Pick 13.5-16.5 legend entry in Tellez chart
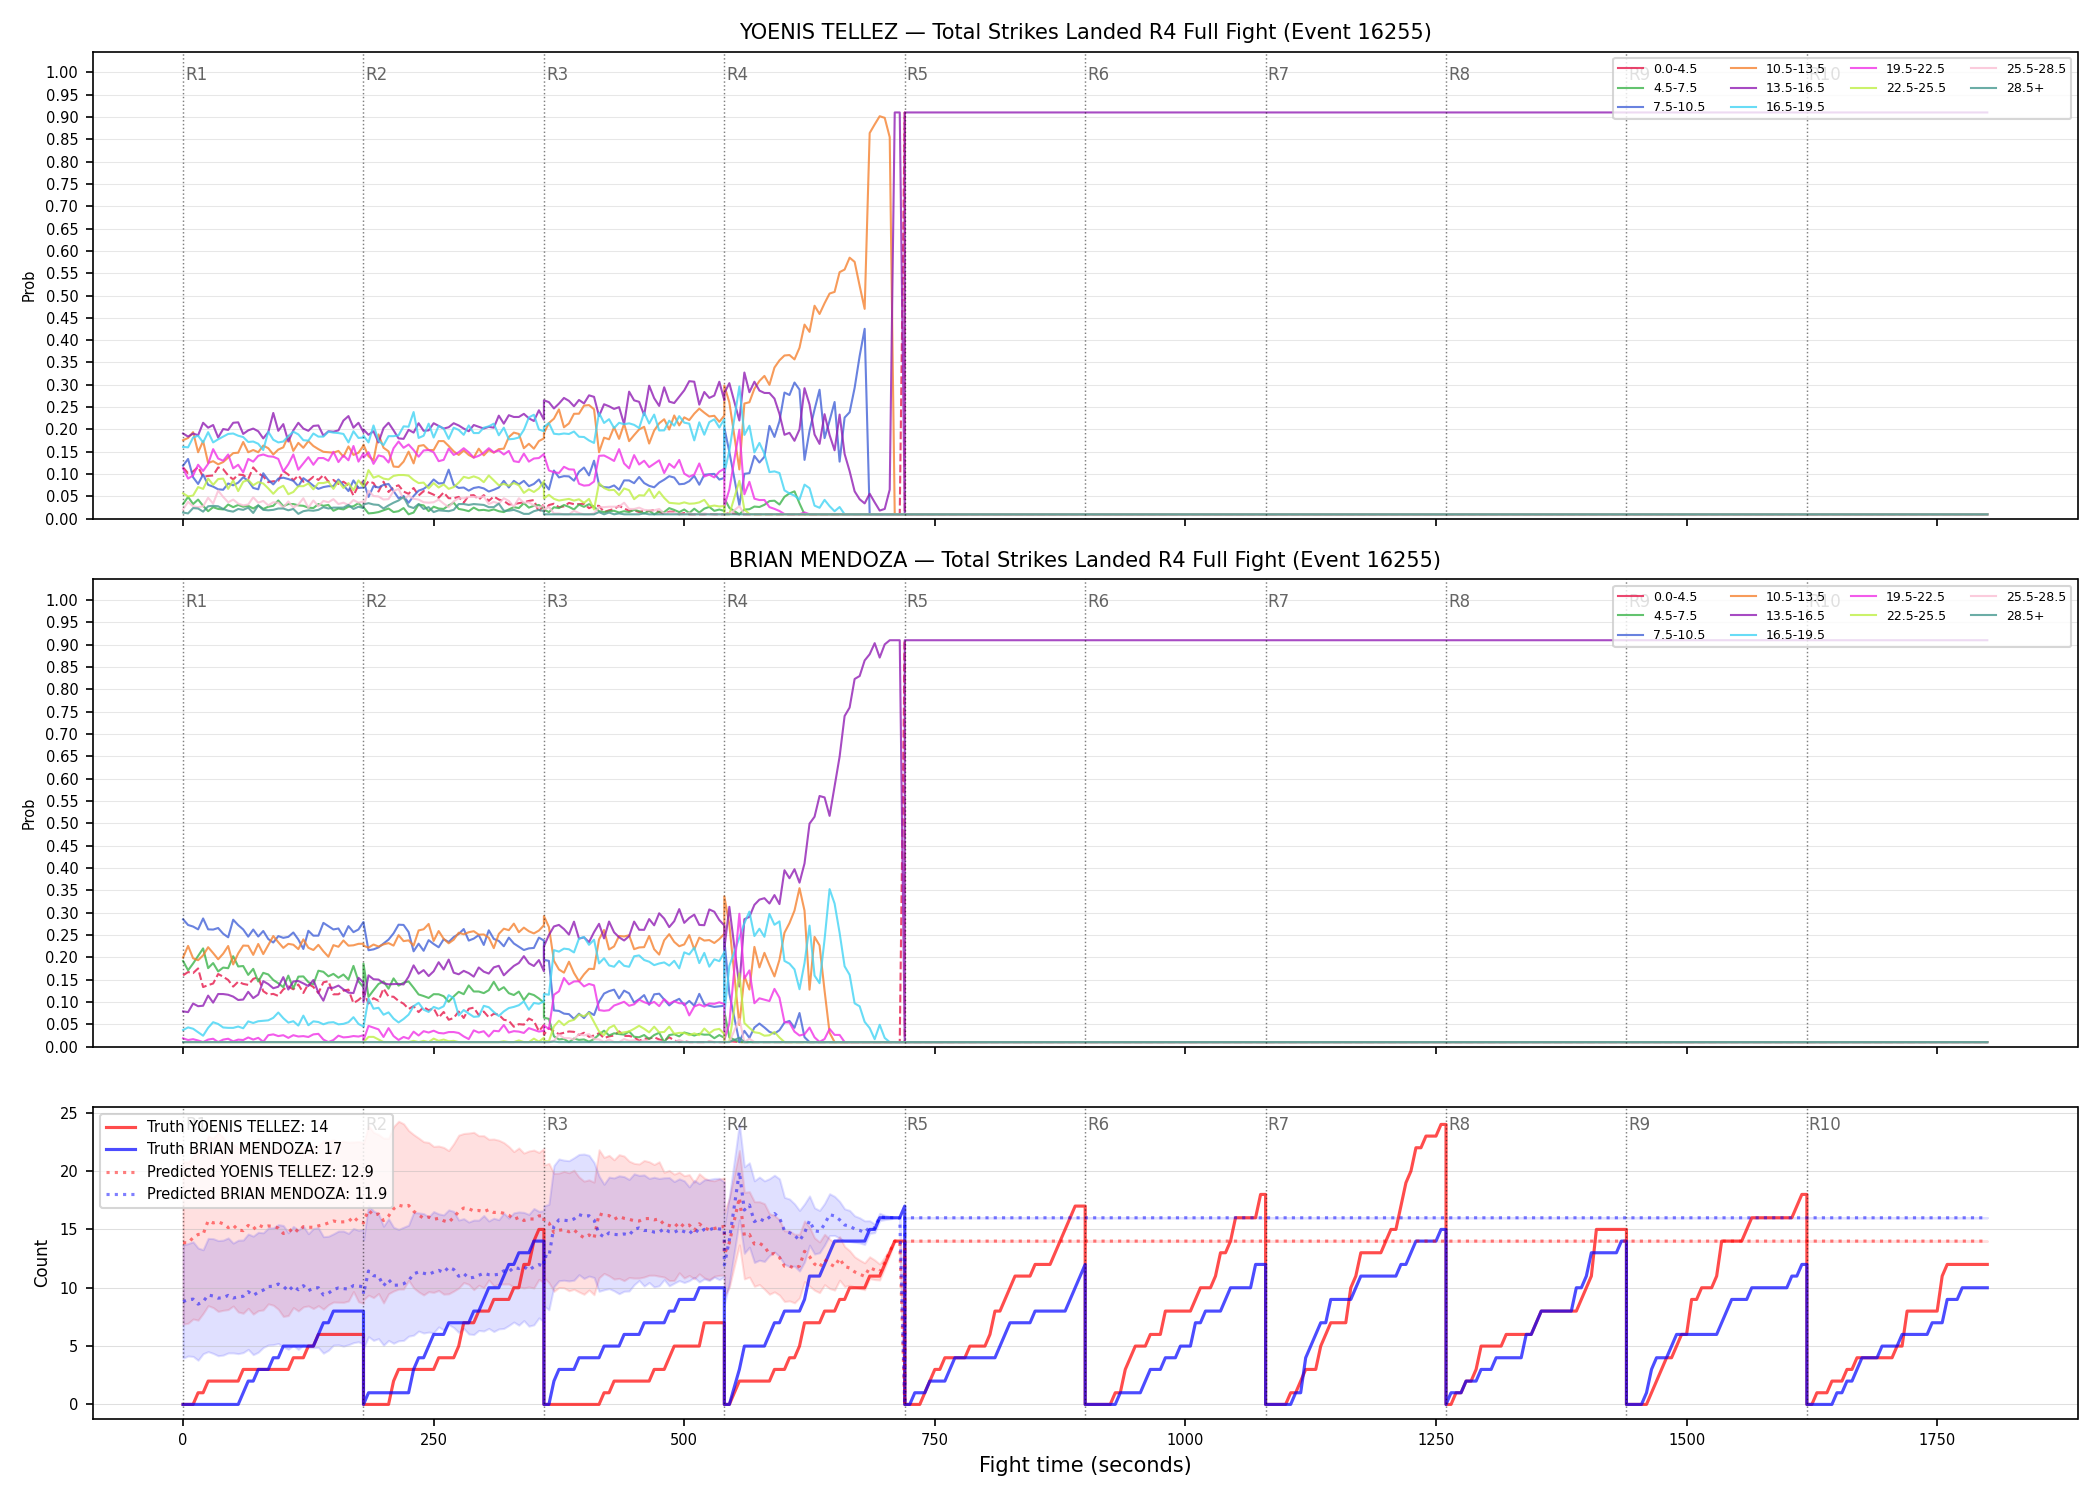Viewport: 2100px width, 1500px height. (1777, 88)
